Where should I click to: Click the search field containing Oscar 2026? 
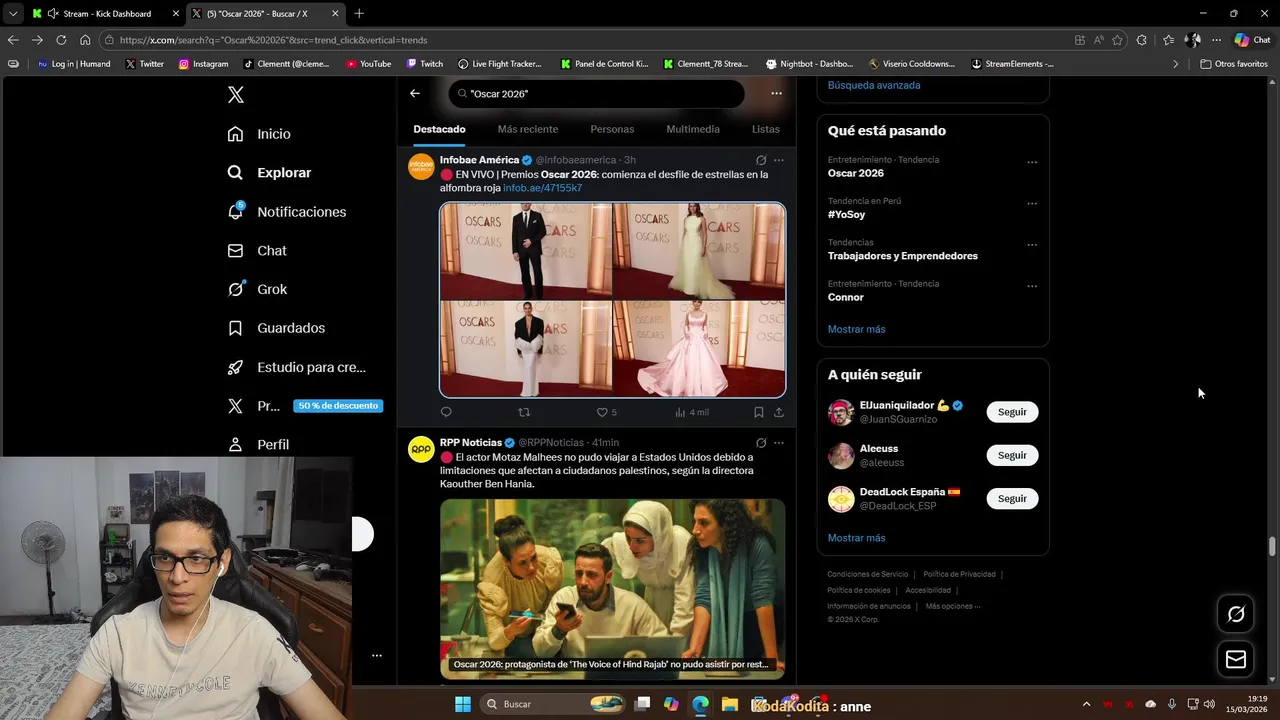[597, 93]
